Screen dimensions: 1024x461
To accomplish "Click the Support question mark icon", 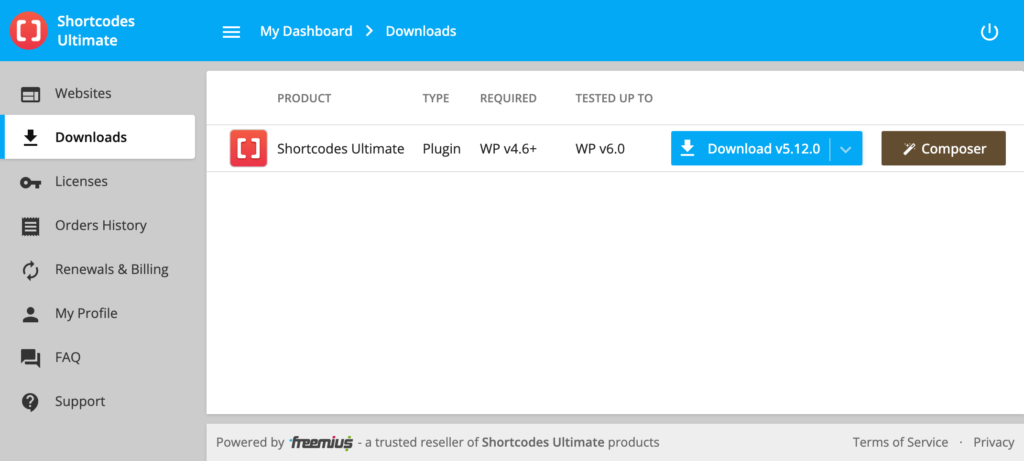I will coord(31,402).
